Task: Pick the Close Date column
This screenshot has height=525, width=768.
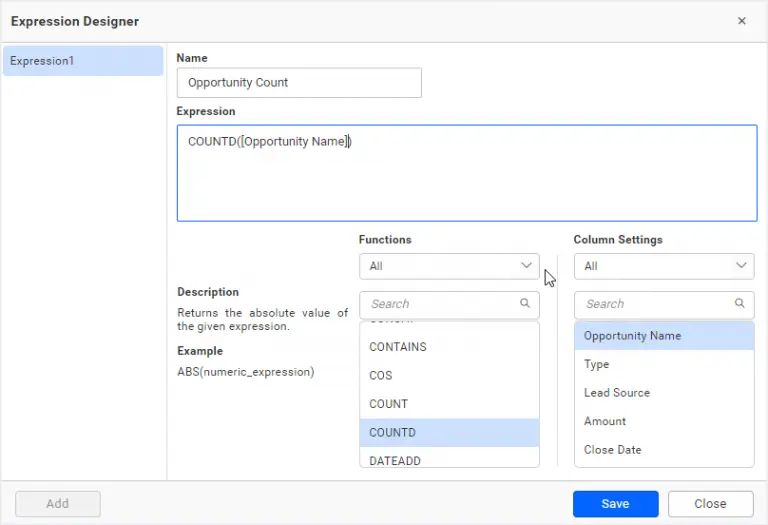Action: [x=613, y=450]
